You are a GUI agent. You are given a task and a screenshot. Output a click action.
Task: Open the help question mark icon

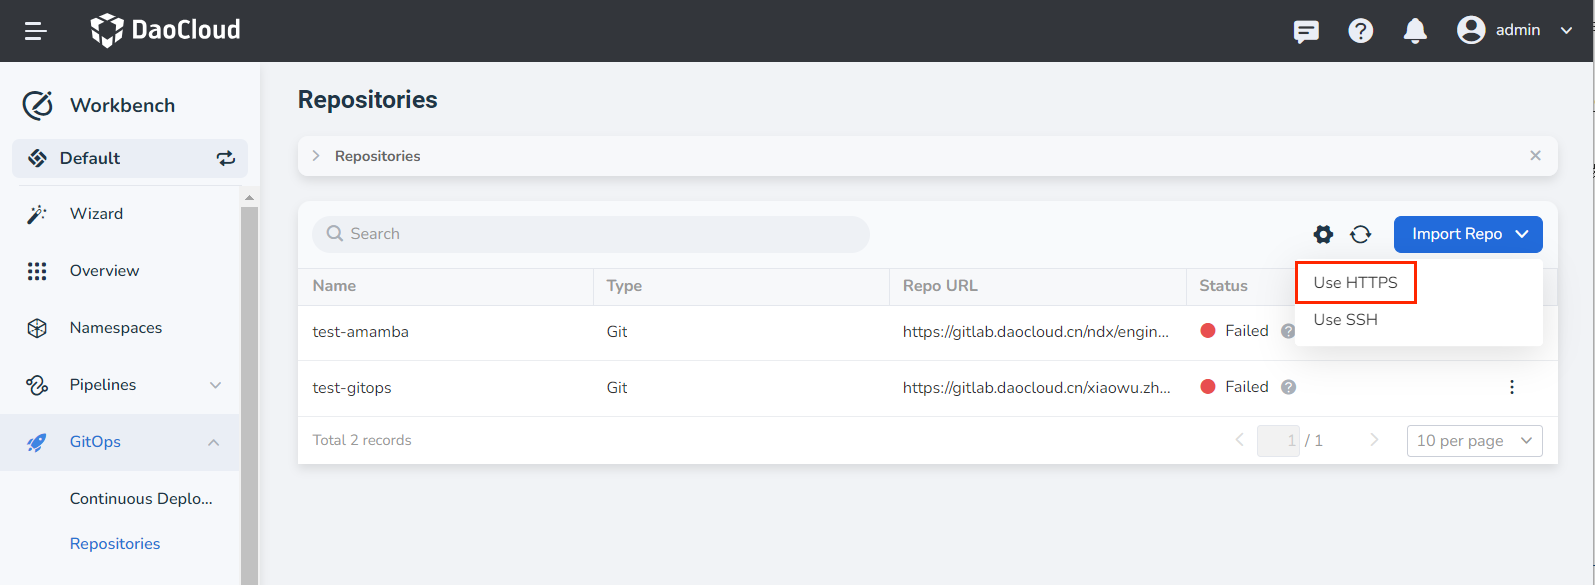click(1361, 31)
